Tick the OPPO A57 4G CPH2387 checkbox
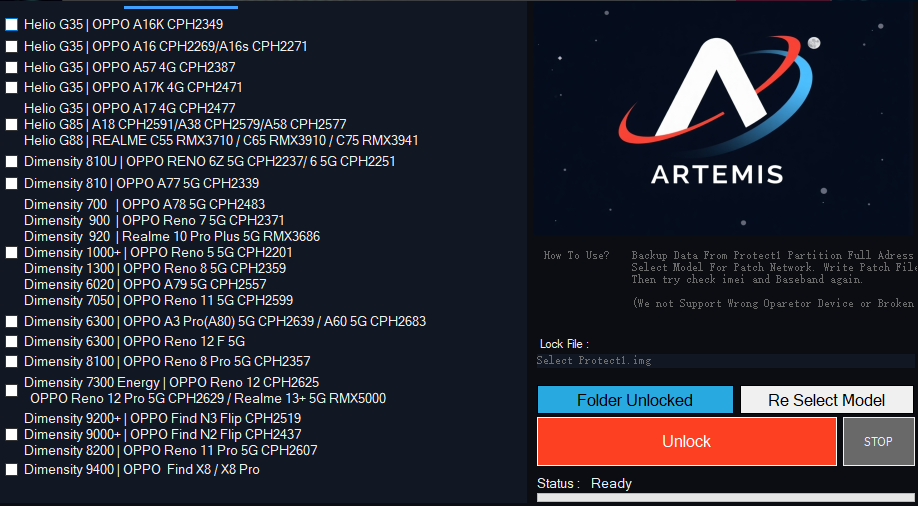The image size is (918, 506). pyautogui.click(x=11, y=67)
